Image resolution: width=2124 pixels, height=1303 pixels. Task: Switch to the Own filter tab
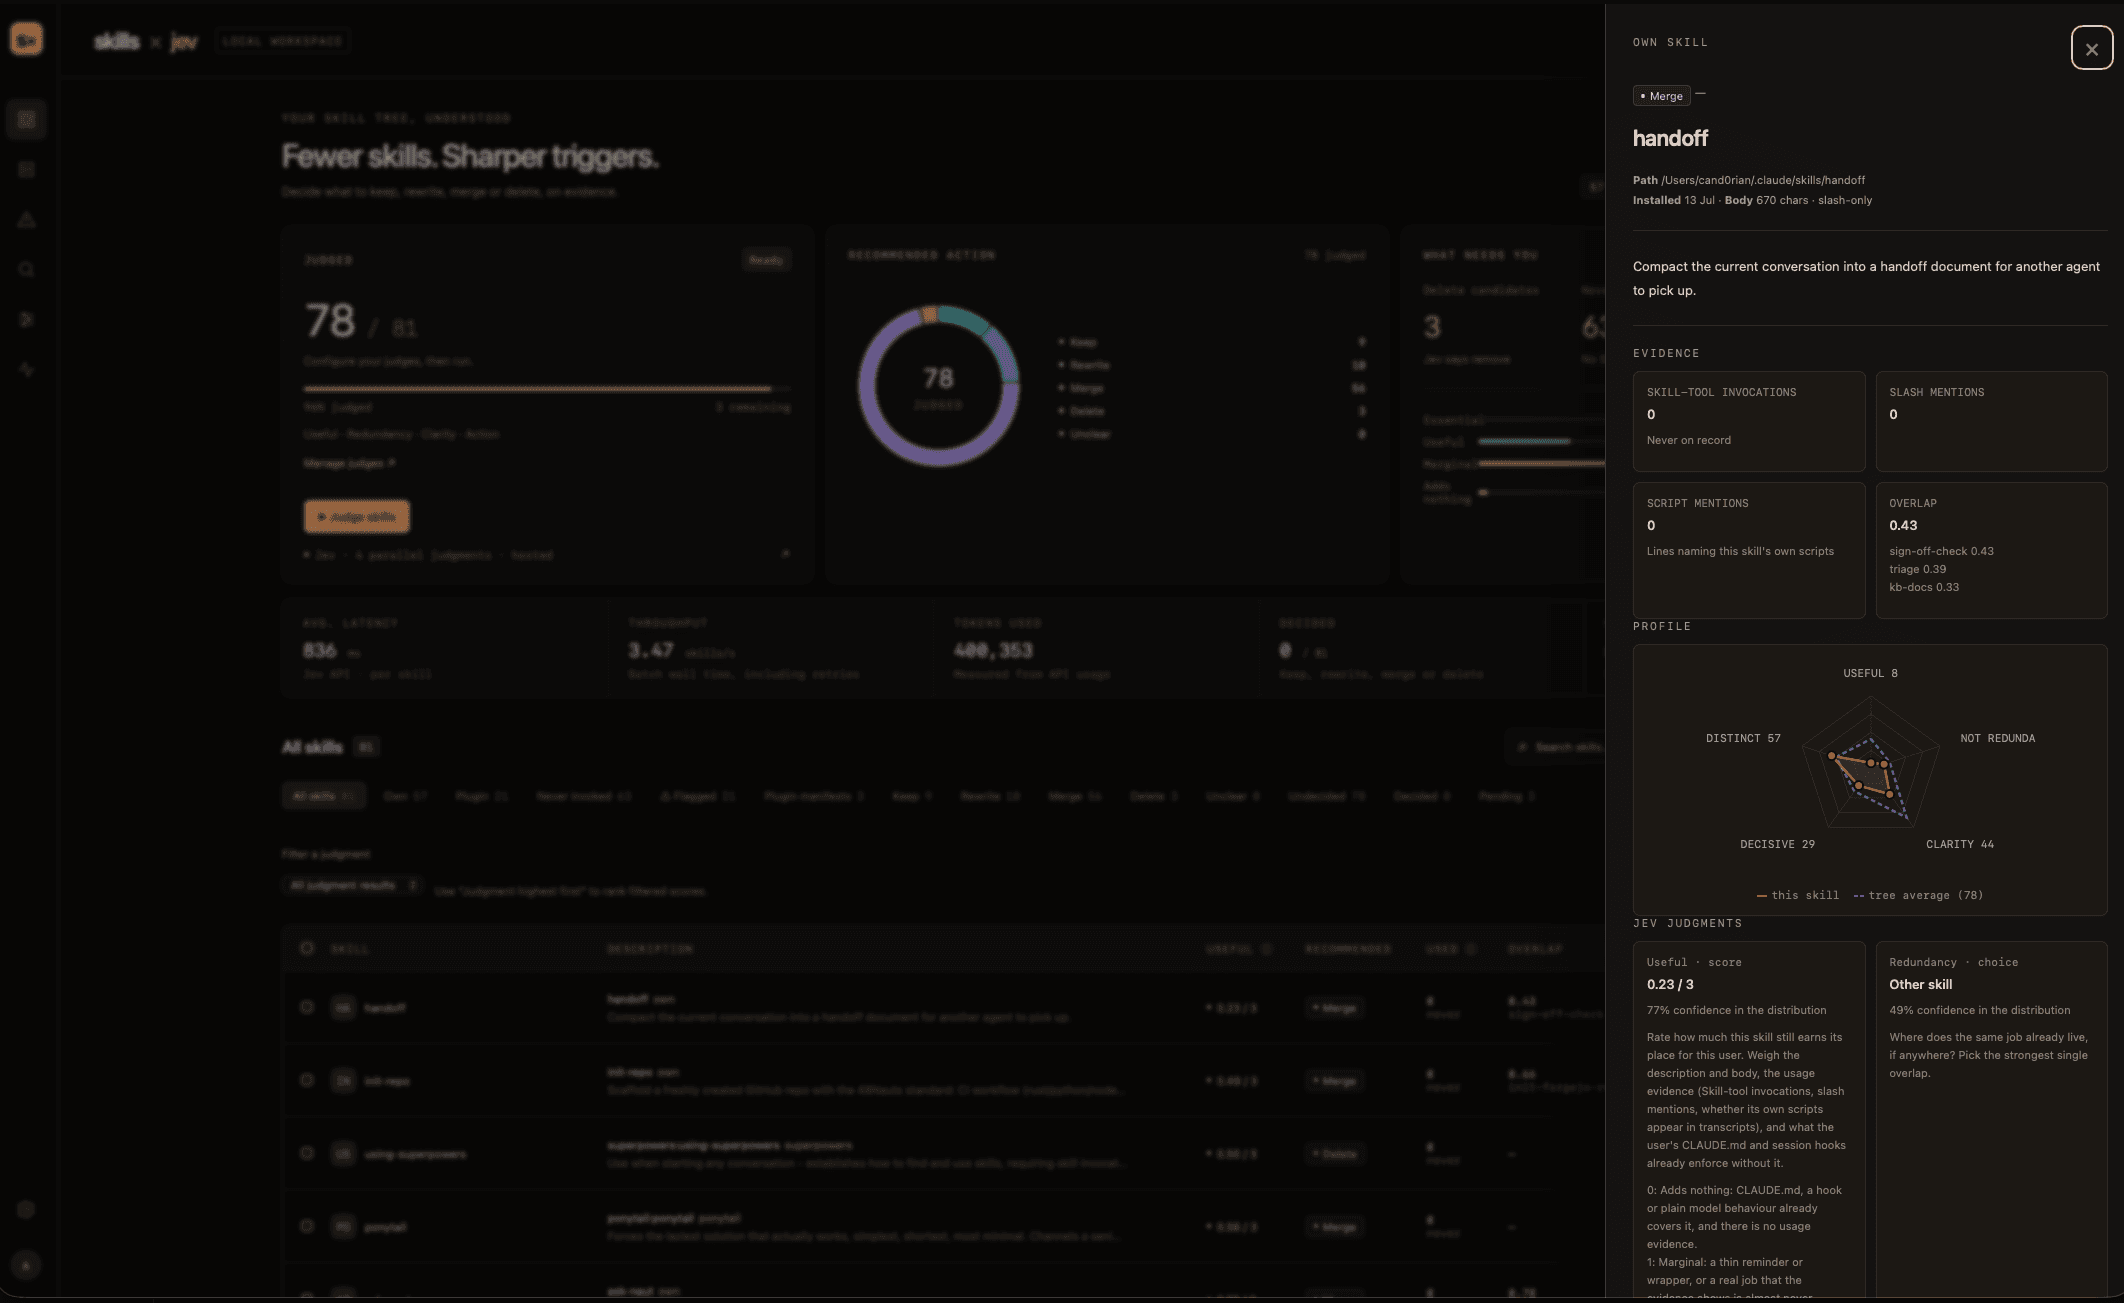(405, 796)
